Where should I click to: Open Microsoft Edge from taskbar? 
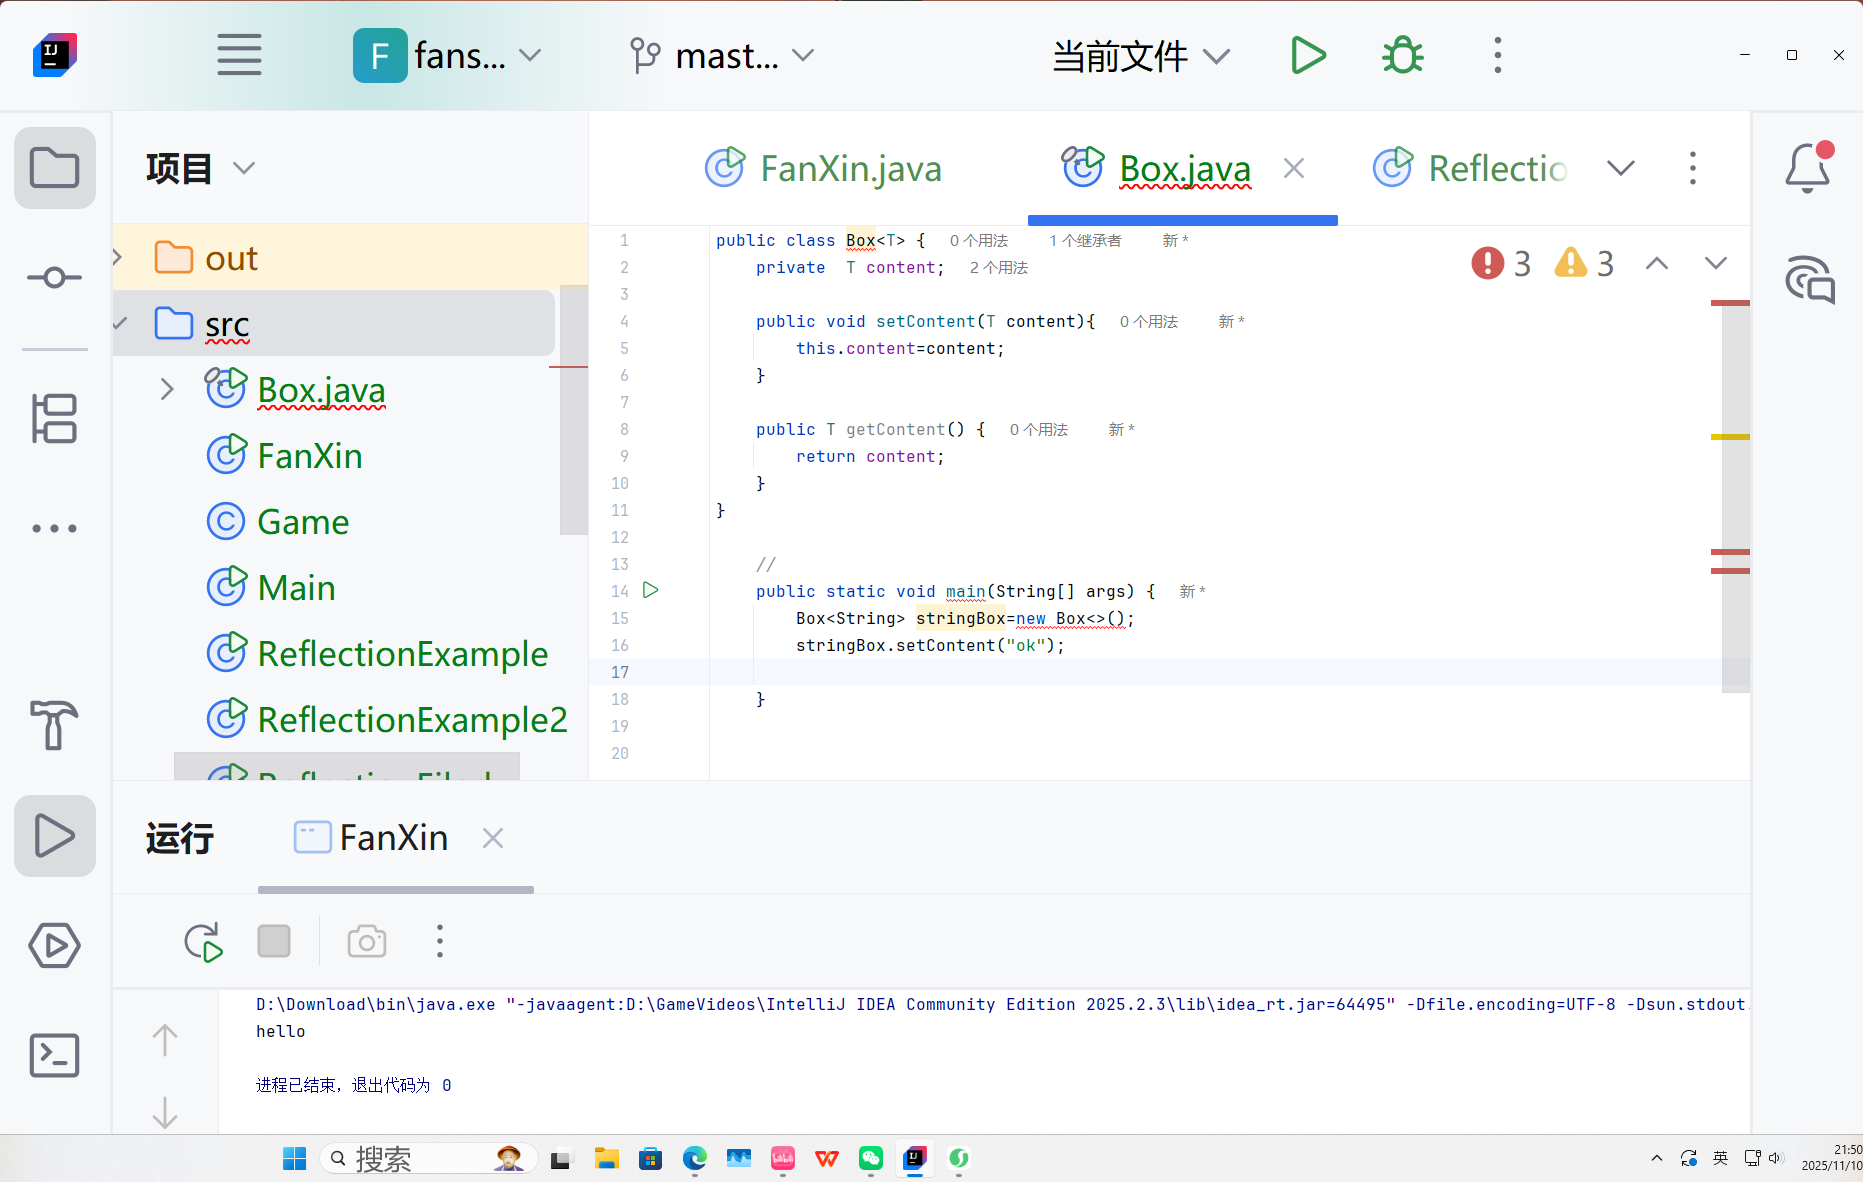[x=694, y=1158]
